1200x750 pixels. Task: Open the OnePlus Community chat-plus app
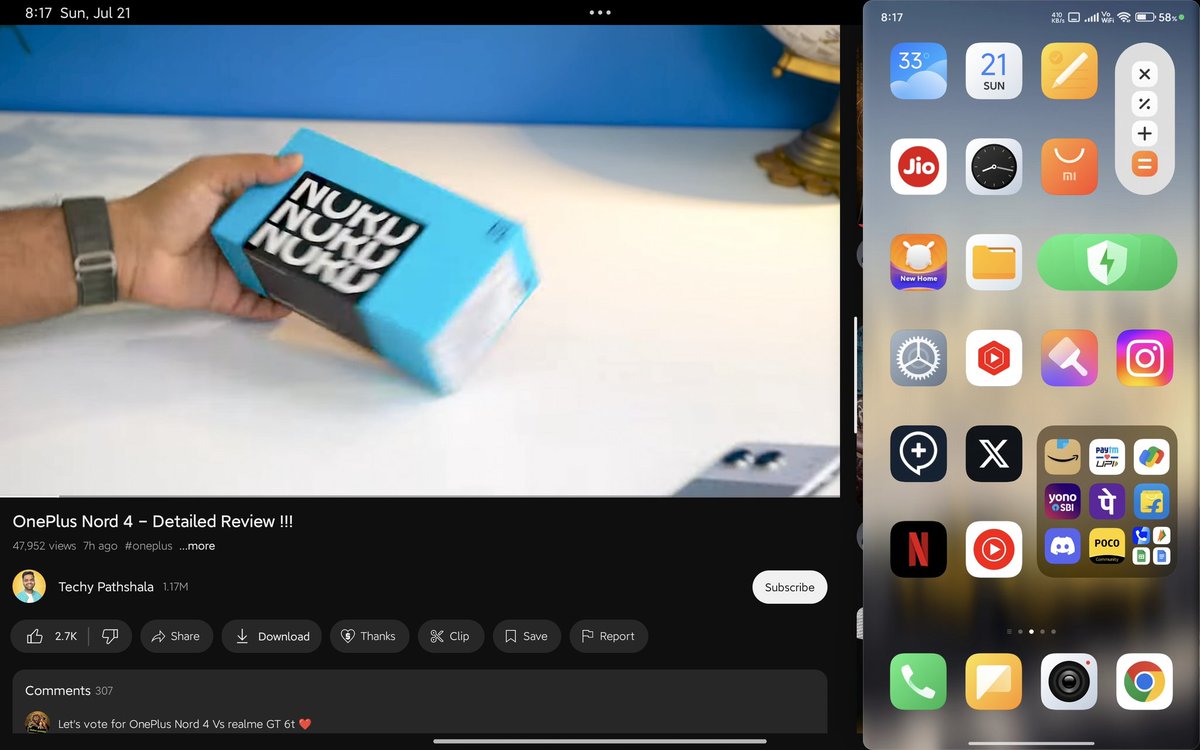918,454
